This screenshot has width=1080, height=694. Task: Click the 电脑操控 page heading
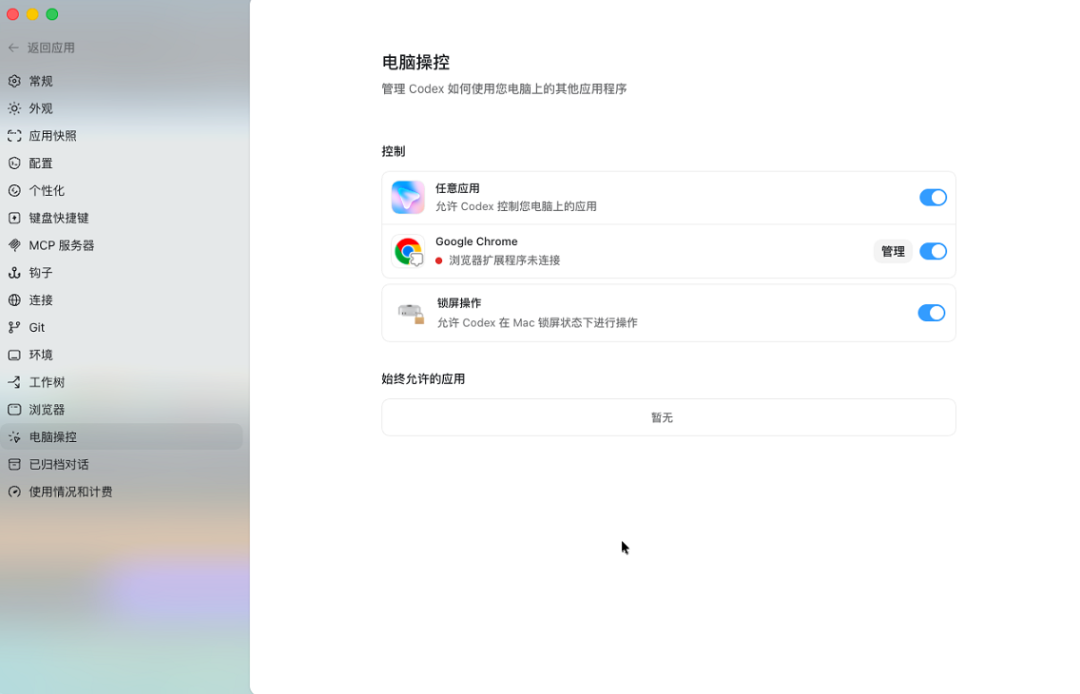(415, 62)
